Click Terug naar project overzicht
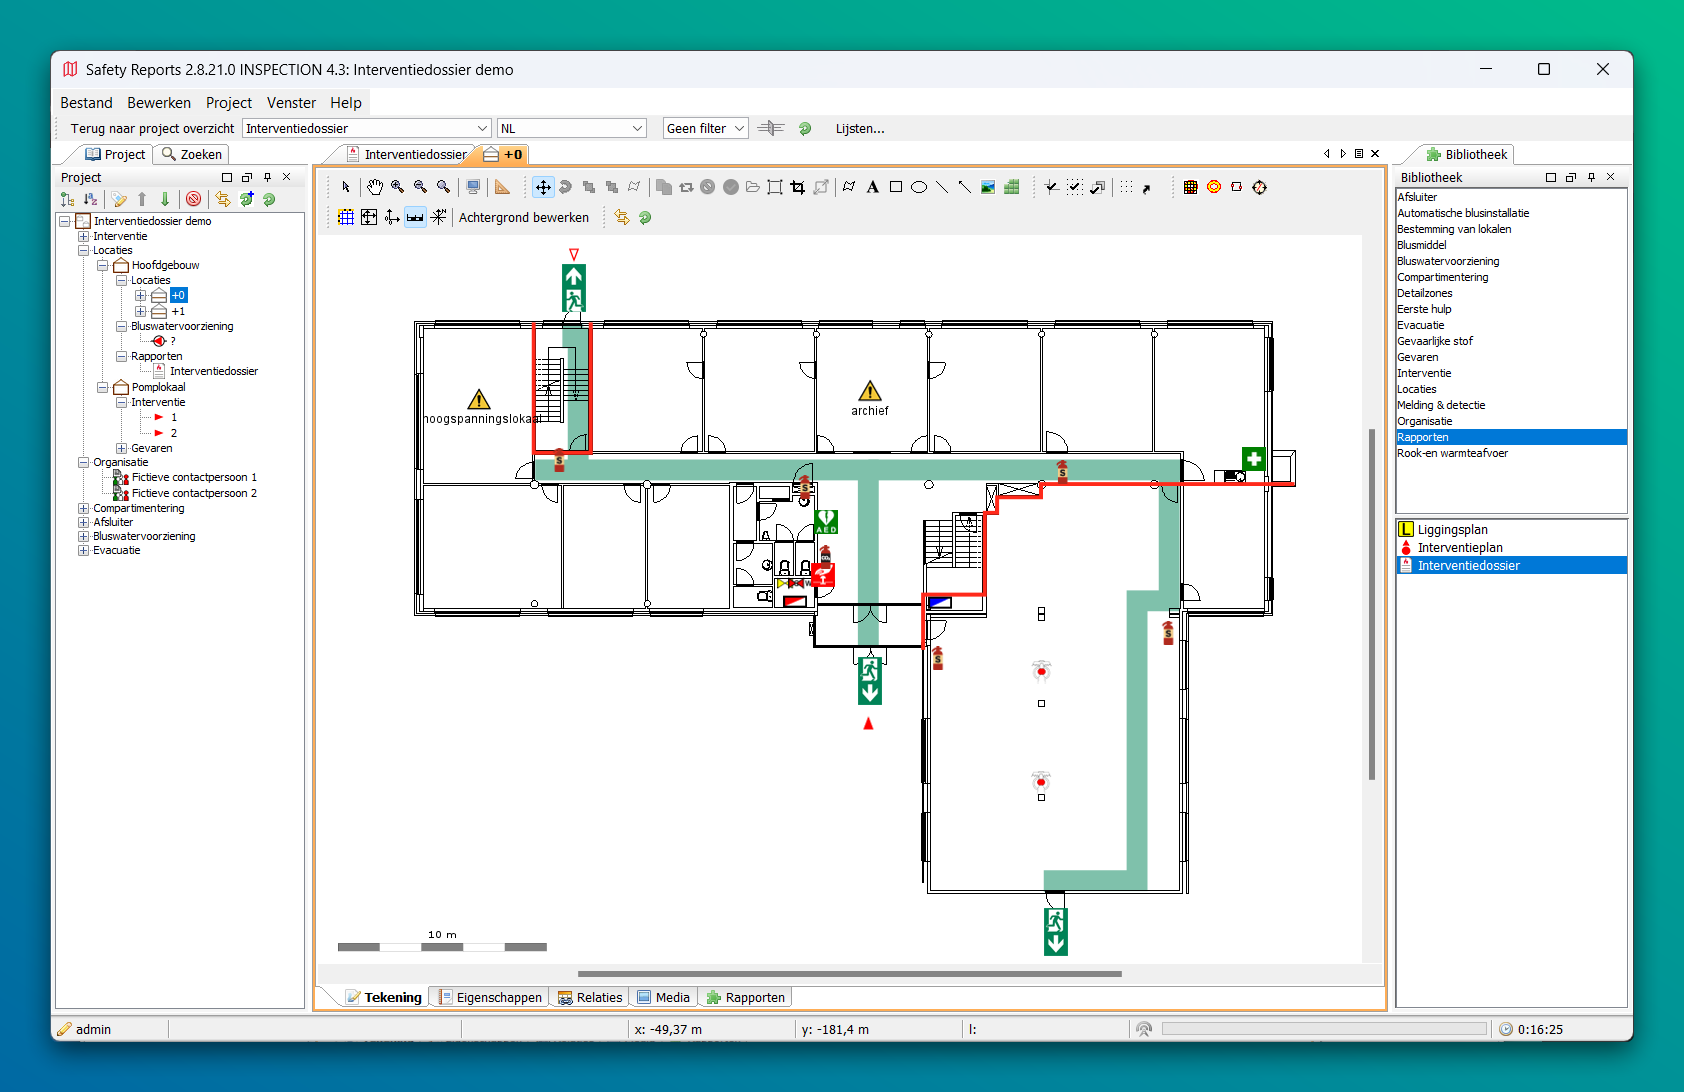 tap(152, 128)
